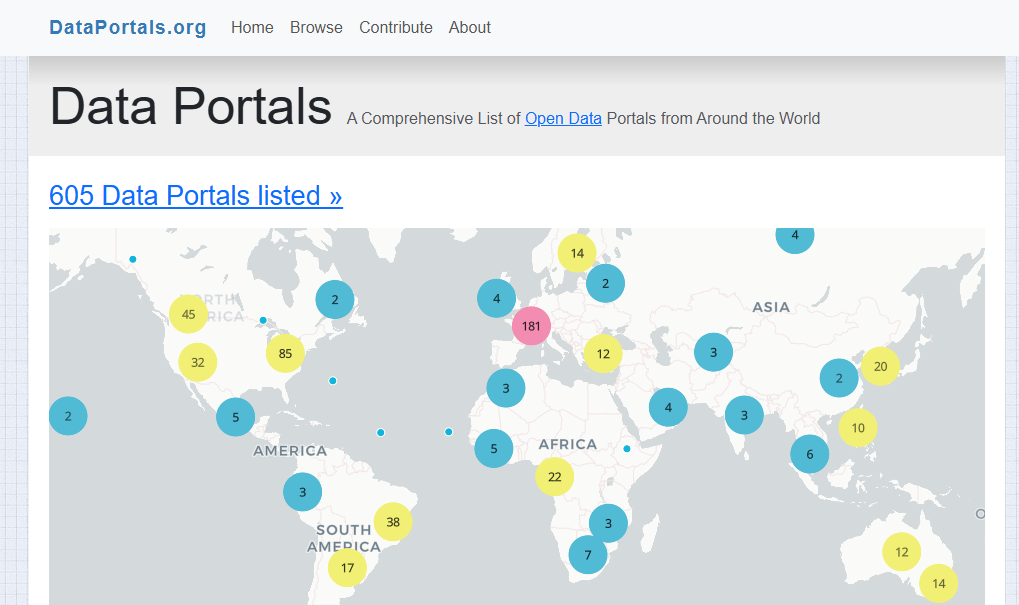The height and width of the screenshot is (605, 1019).
Task: Click the "181" cluster marker over France
Action: tap(531, 325)
